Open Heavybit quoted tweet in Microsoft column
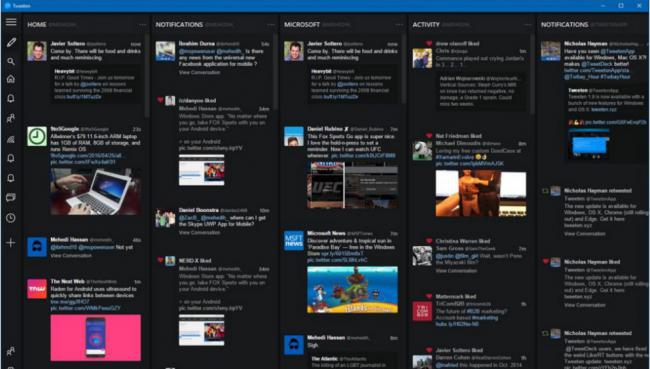 pos(352,84)
